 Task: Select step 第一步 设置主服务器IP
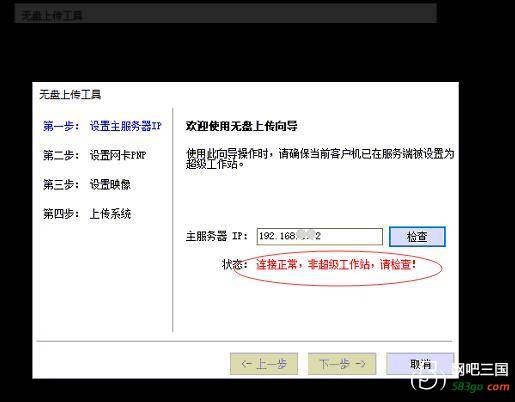click(102, 126)
